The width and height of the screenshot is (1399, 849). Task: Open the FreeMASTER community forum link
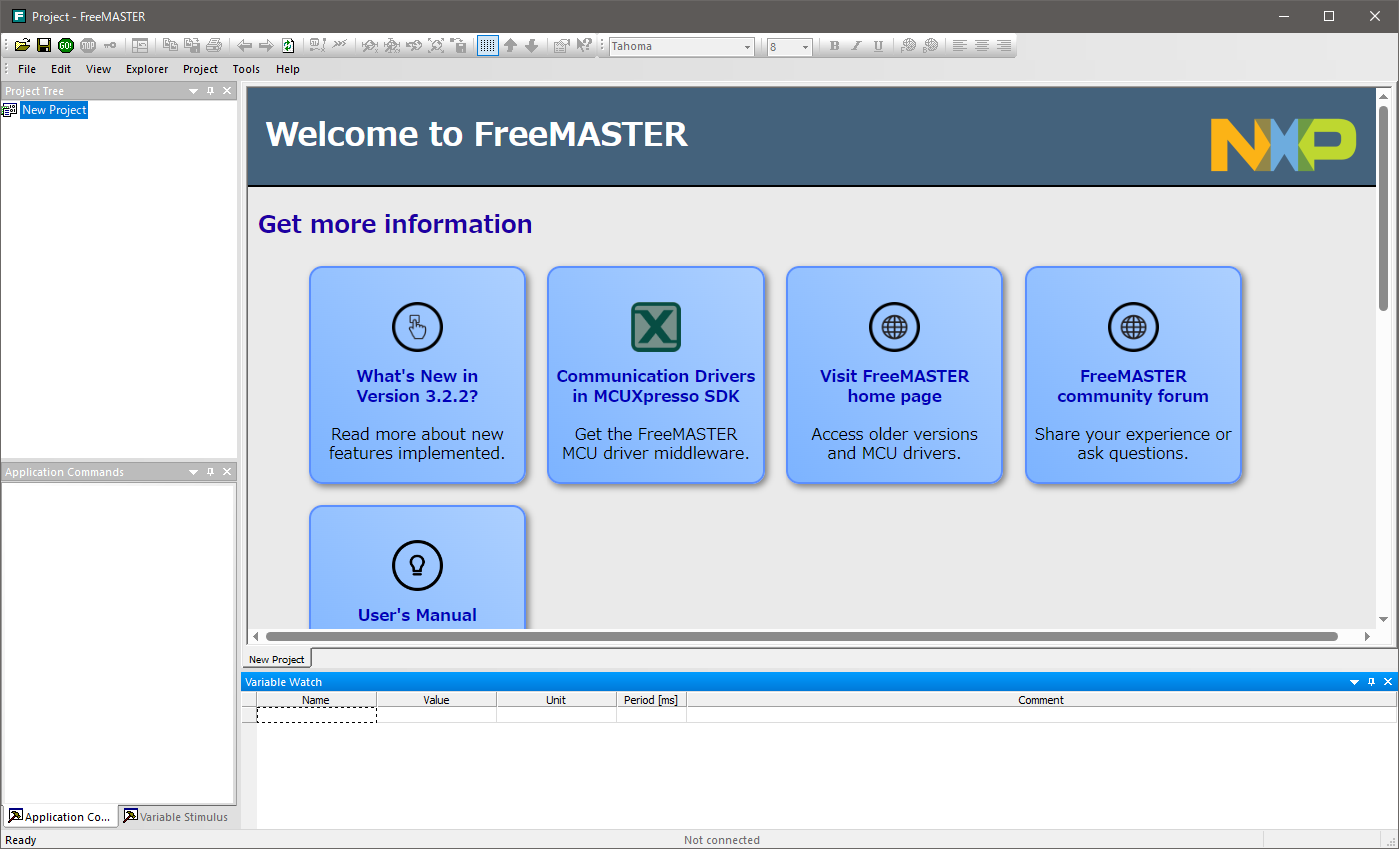tap(1132, 386)
